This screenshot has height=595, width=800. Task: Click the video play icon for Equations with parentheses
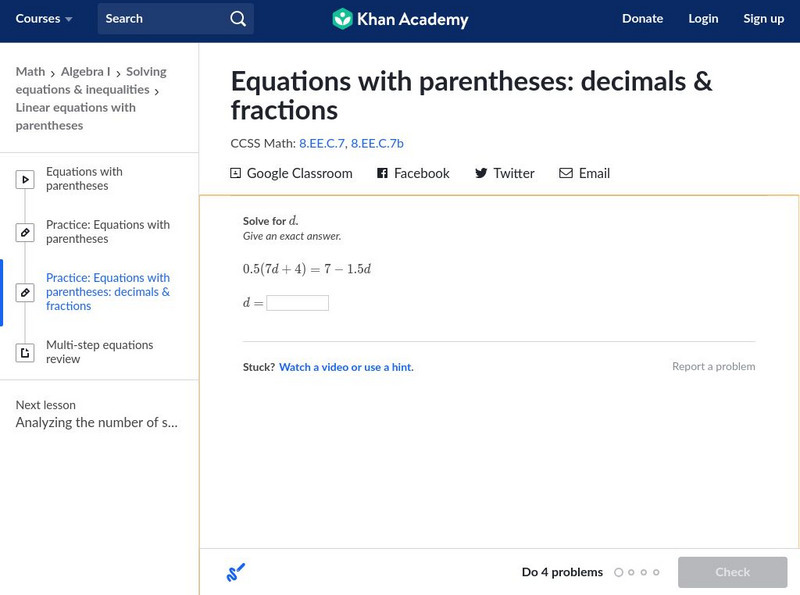[x=26, y=180]
